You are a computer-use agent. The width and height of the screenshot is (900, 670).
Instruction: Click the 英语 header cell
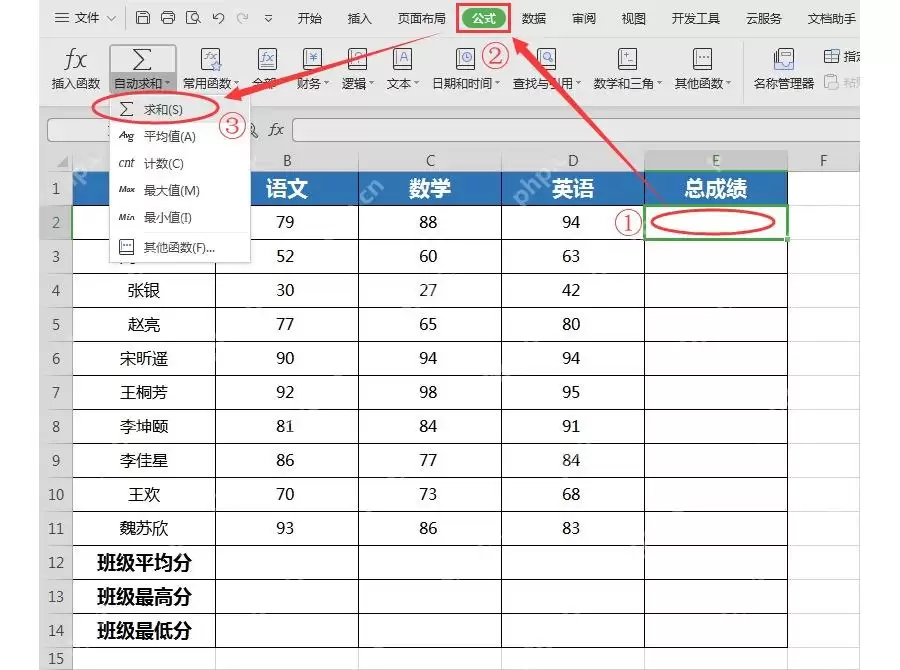pyautogui.click(x=572, y=188)
